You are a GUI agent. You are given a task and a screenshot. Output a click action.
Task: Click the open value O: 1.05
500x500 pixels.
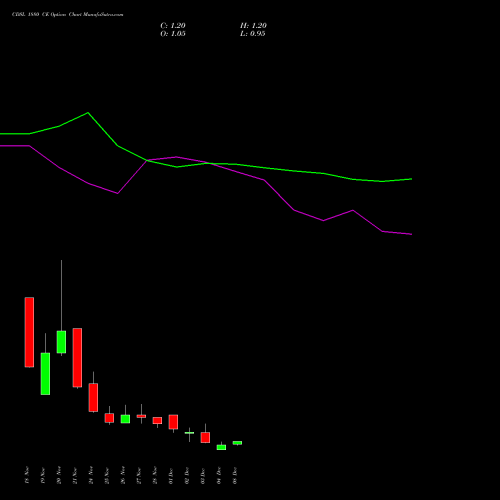[x=173, y=34]
